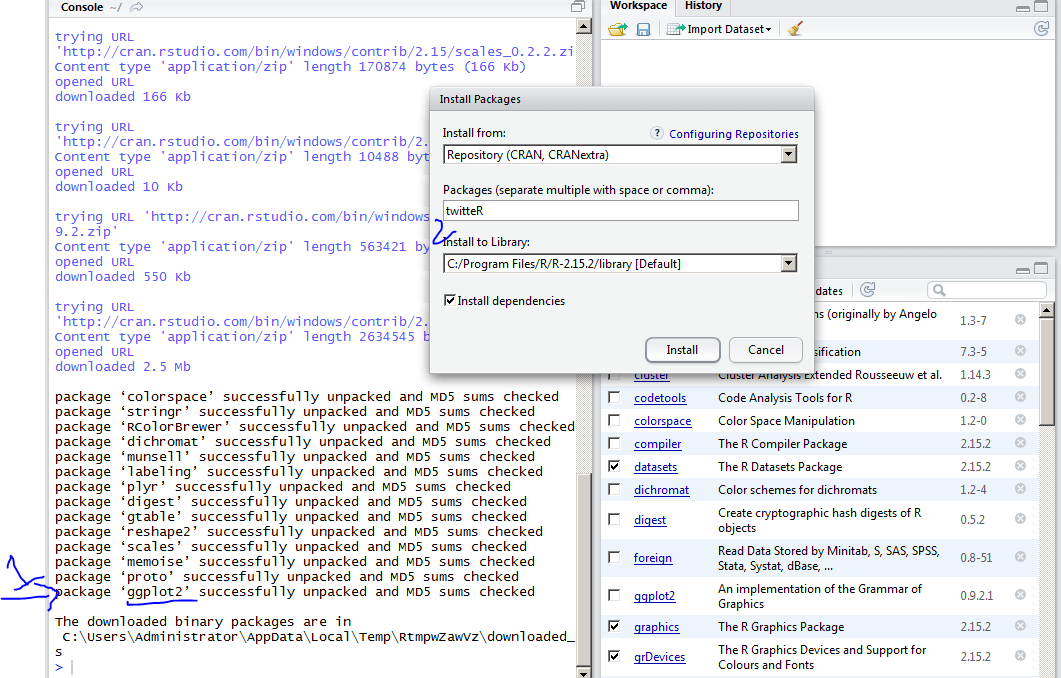The width and height of the screenshot is (1061, 678).
Task: Refresh the Packages list icon
Action: point(867,290)
